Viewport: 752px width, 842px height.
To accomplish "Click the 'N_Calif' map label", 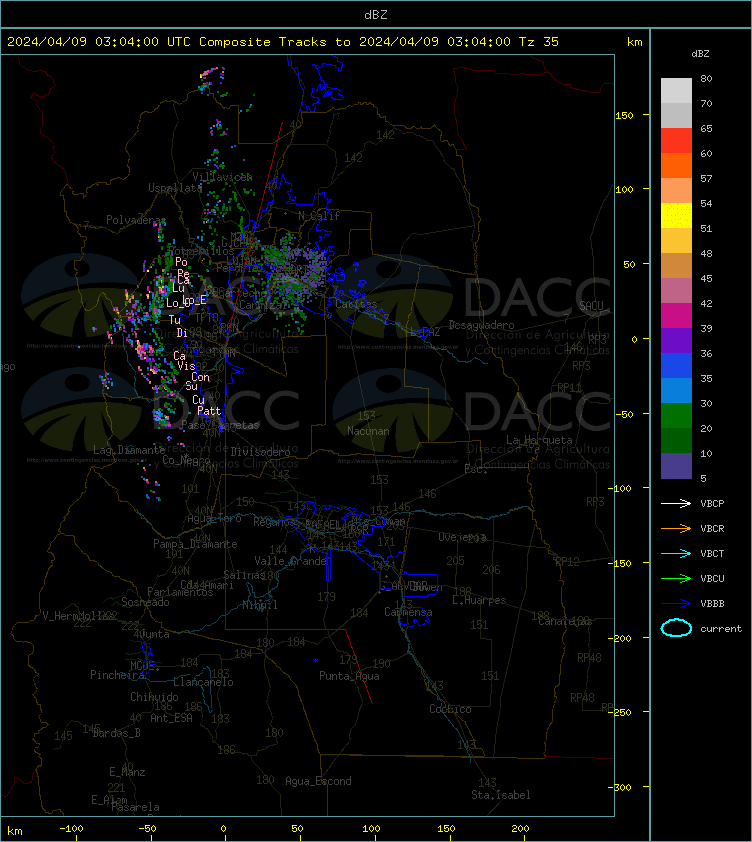I will (319, 216).
